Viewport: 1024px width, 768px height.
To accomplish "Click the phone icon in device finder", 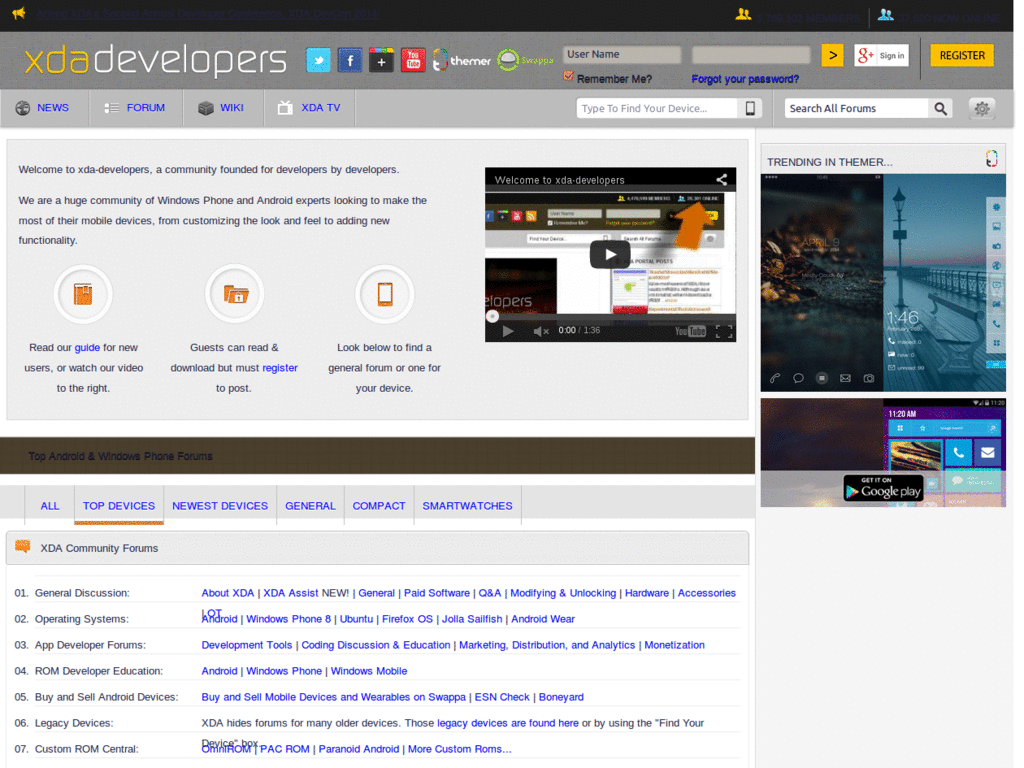I will (x=750, y=108).
